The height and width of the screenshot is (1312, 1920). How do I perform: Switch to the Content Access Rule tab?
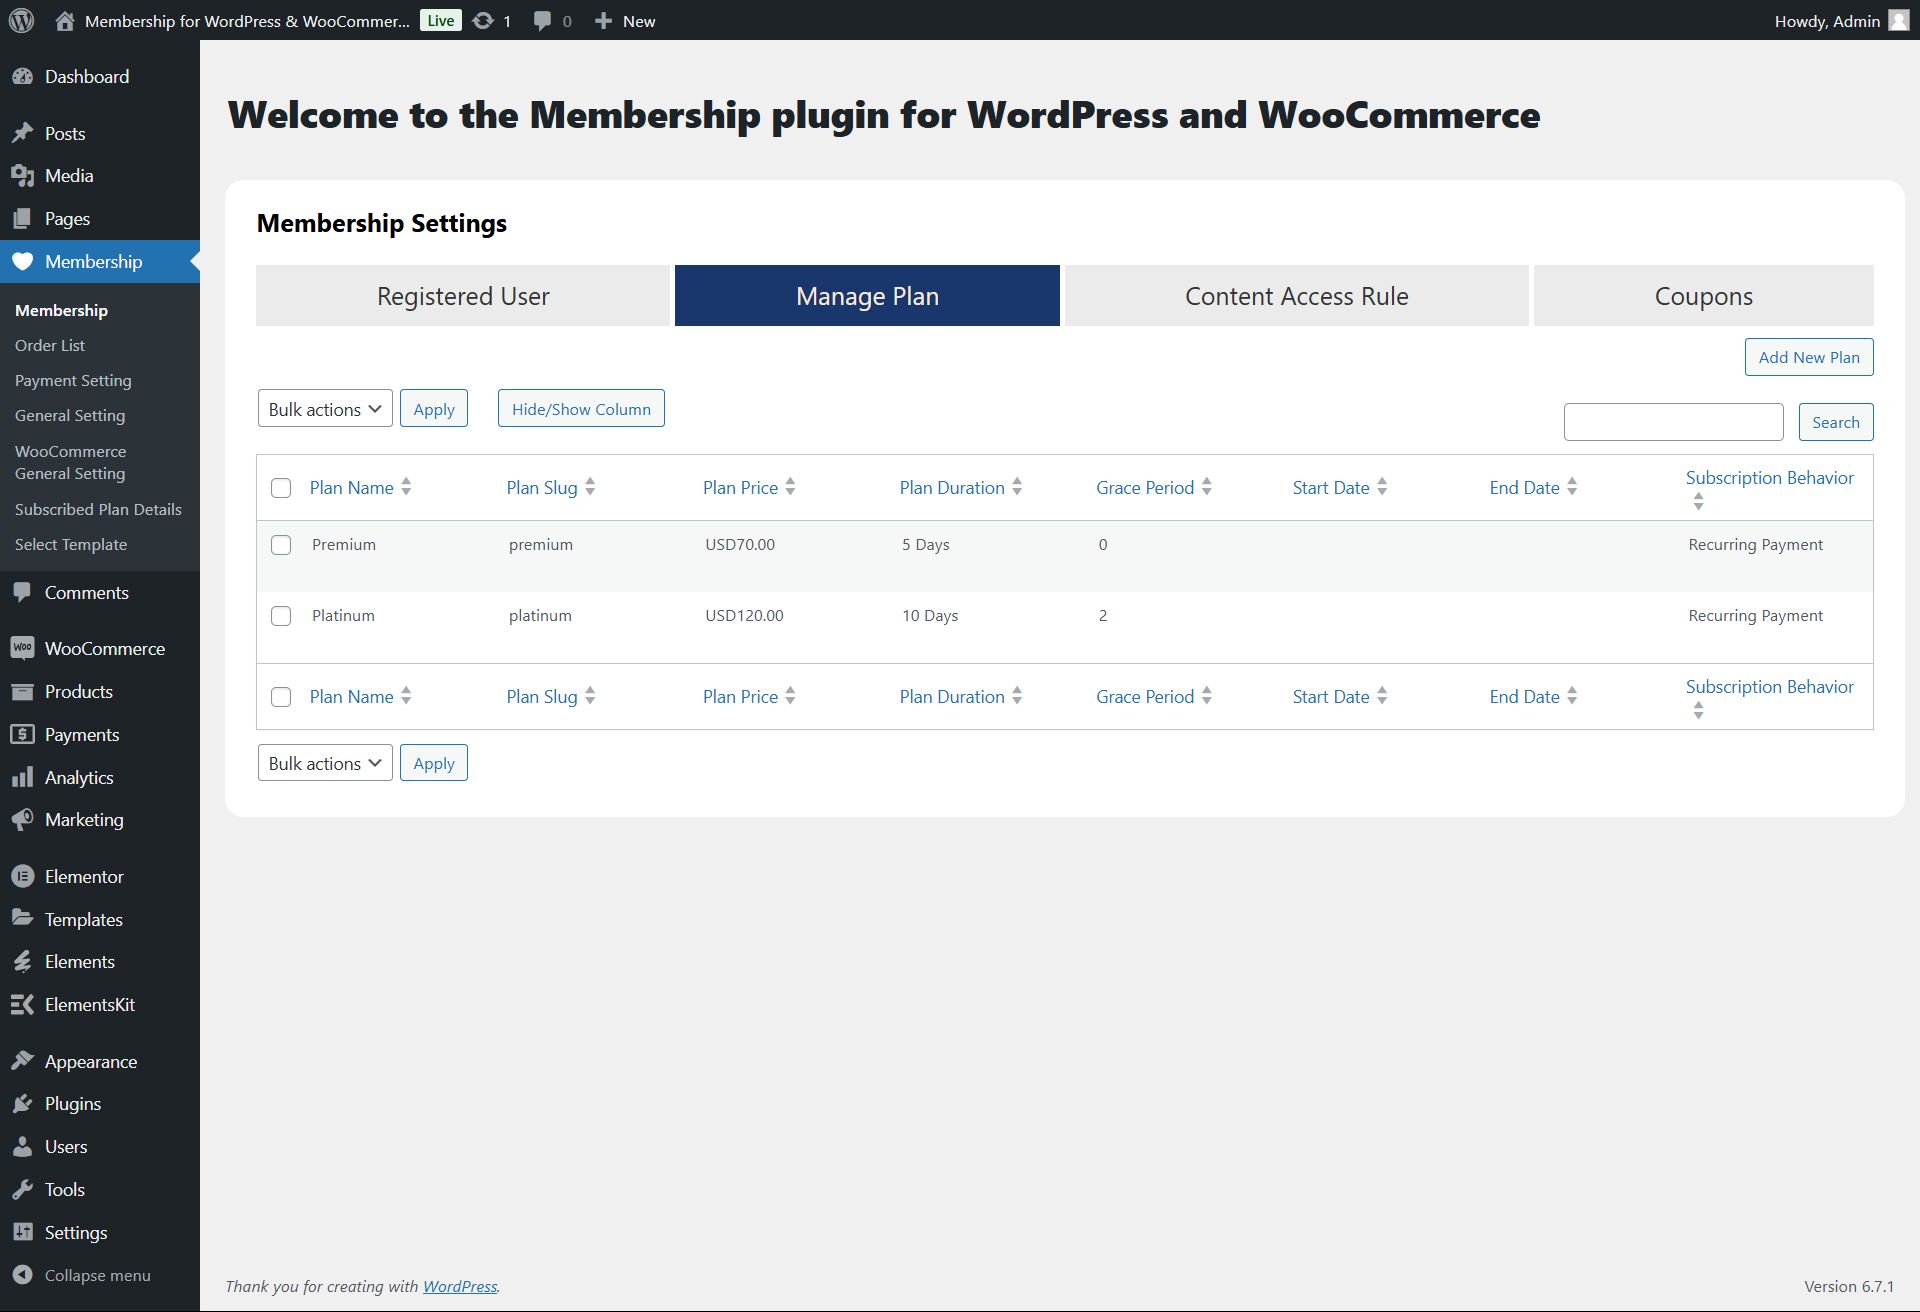1296,296
